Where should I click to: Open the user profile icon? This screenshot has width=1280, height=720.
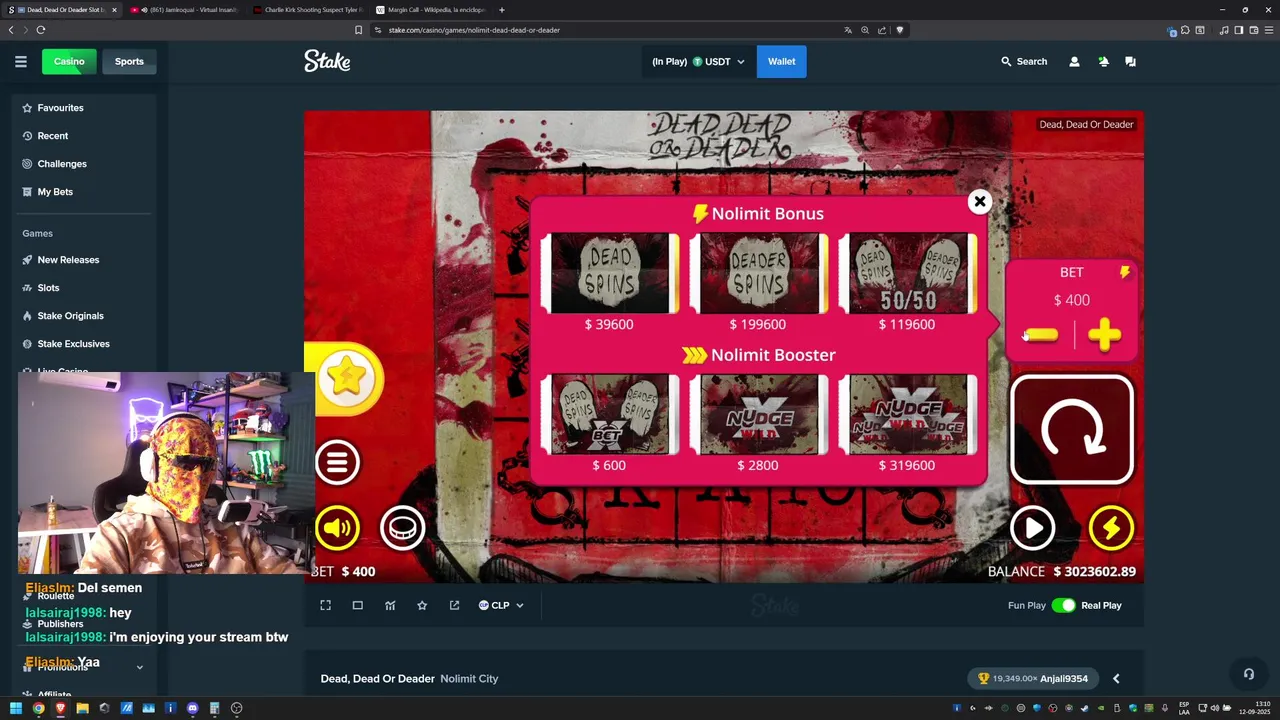tap(1074, 62)
